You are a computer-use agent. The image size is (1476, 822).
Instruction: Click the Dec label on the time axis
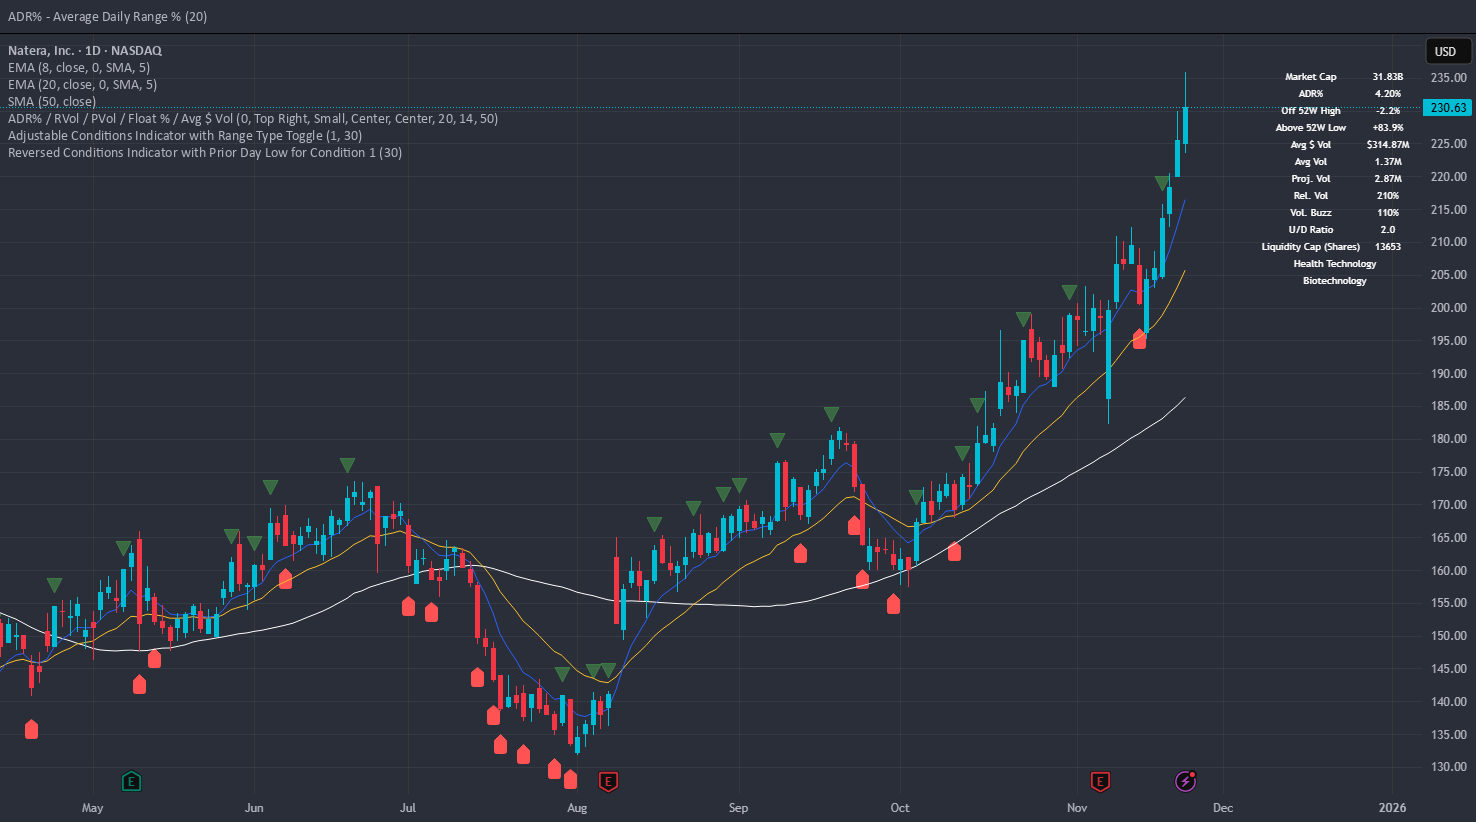pos(1223,808)
